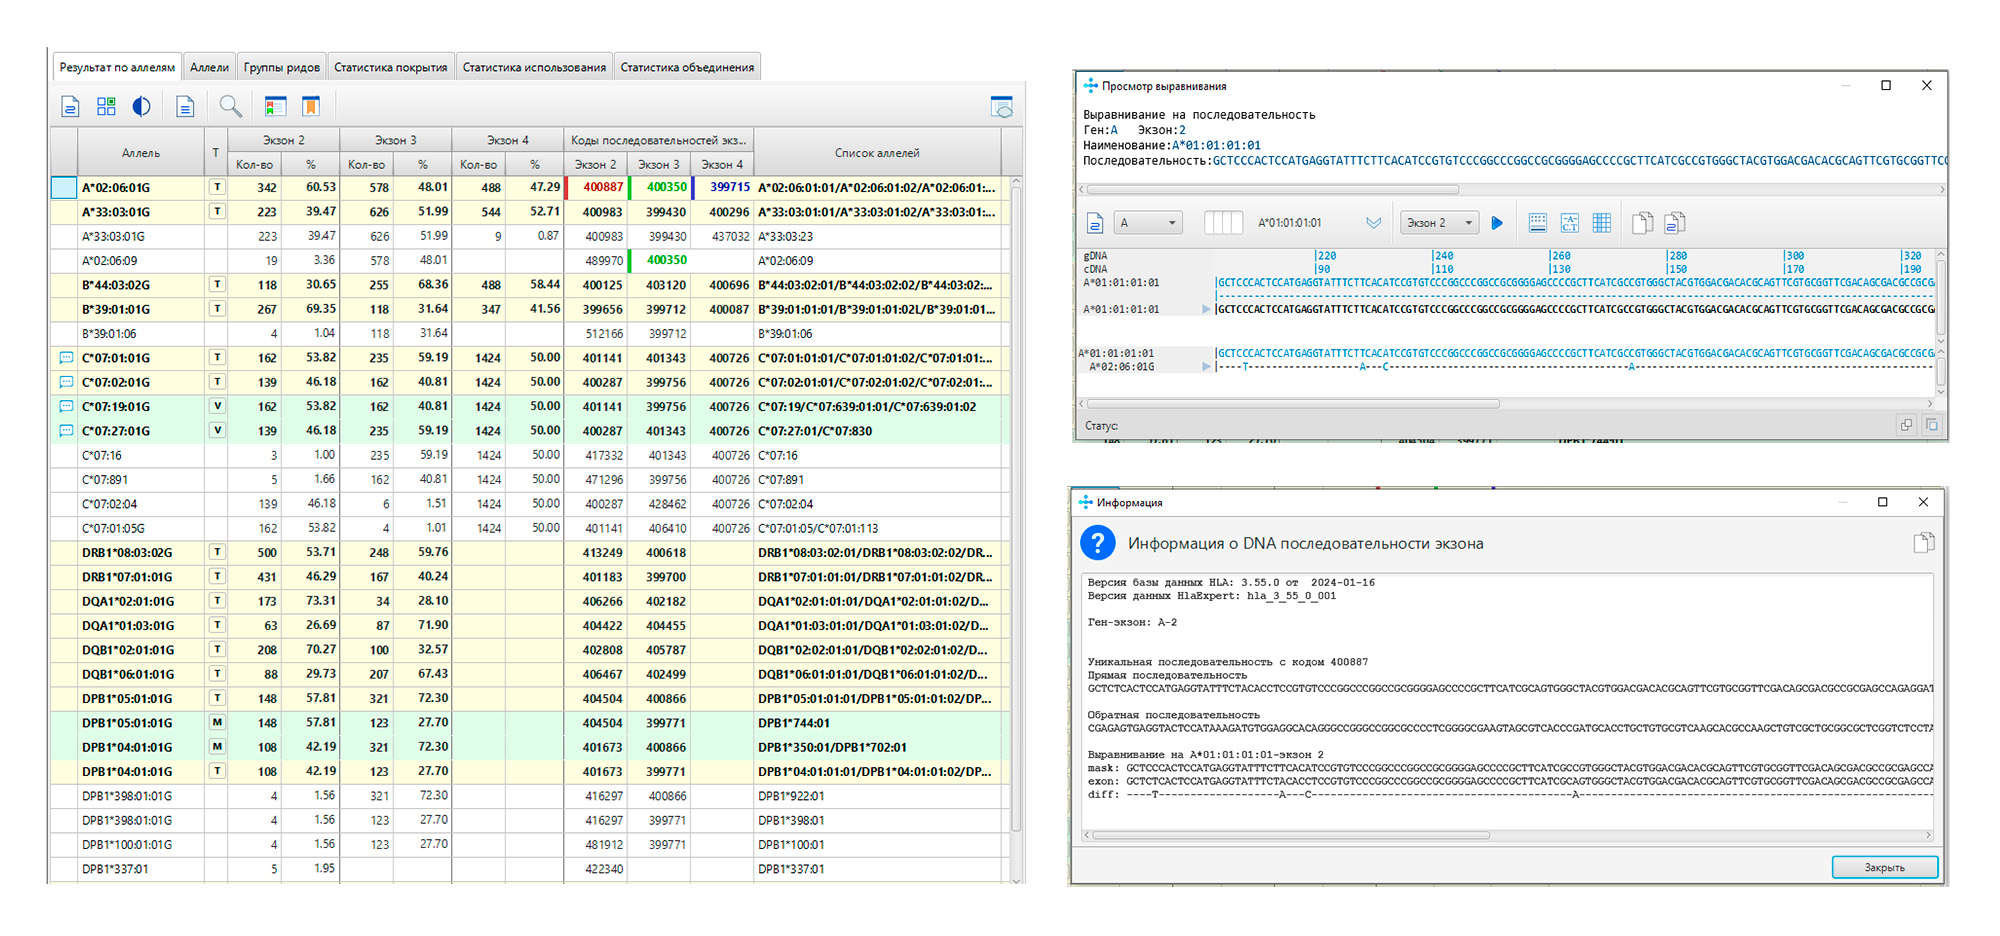Open the Статистика покрытия tab

(390, 67)
